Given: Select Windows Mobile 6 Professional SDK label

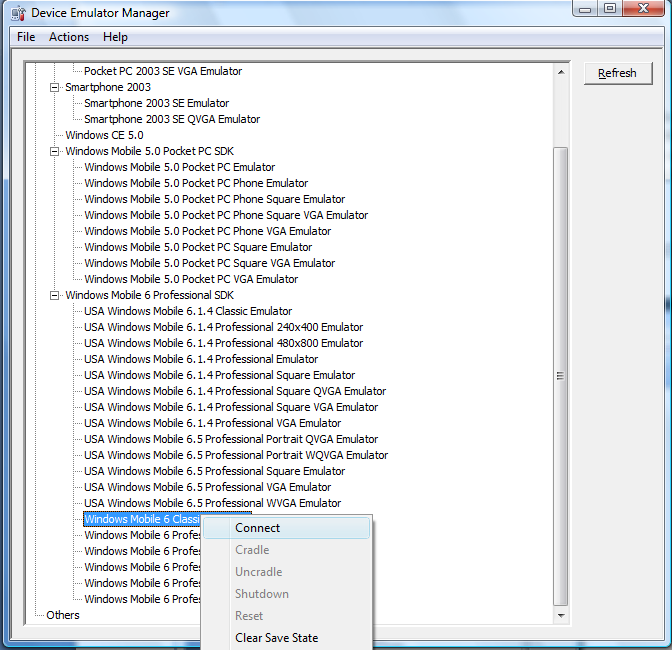Looking at the screenshot, I should coord(150,295).
